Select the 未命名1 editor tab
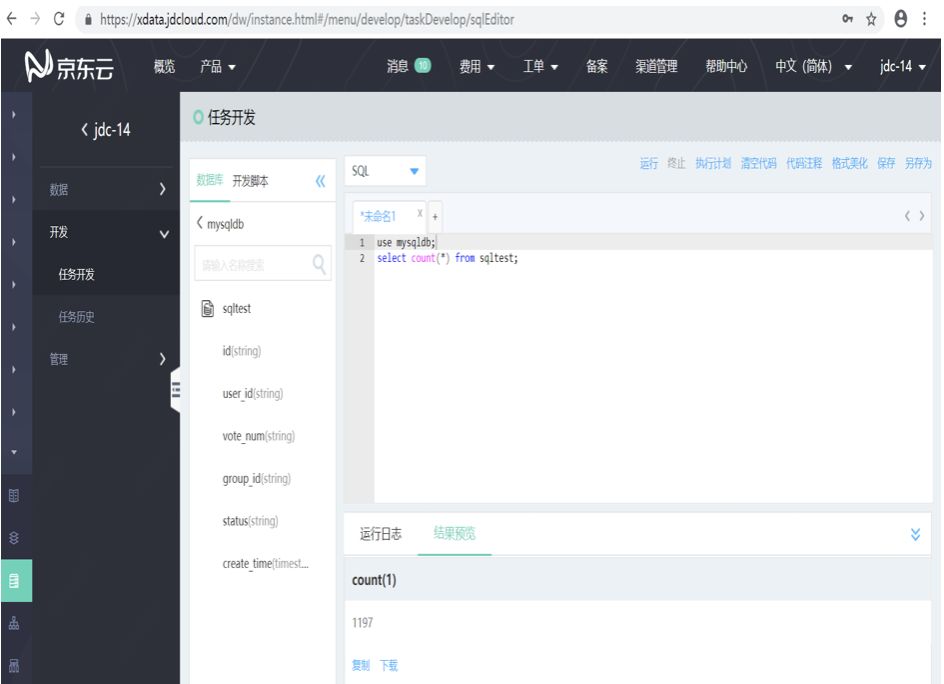944x684 pixels. coord(378,216)
